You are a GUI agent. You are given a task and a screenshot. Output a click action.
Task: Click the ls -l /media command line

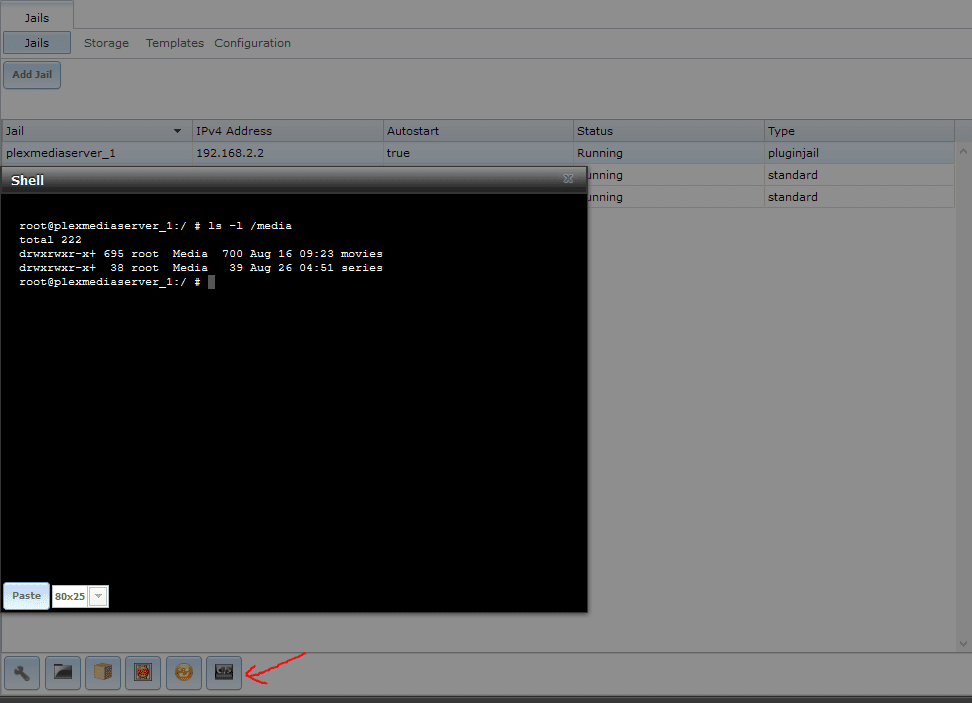click(x=156, y=226)
